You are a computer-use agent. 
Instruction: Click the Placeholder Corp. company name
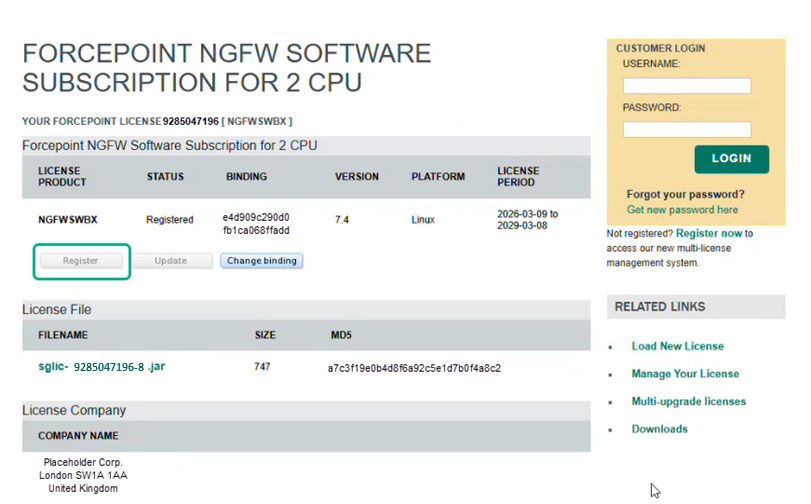(83, 462)
